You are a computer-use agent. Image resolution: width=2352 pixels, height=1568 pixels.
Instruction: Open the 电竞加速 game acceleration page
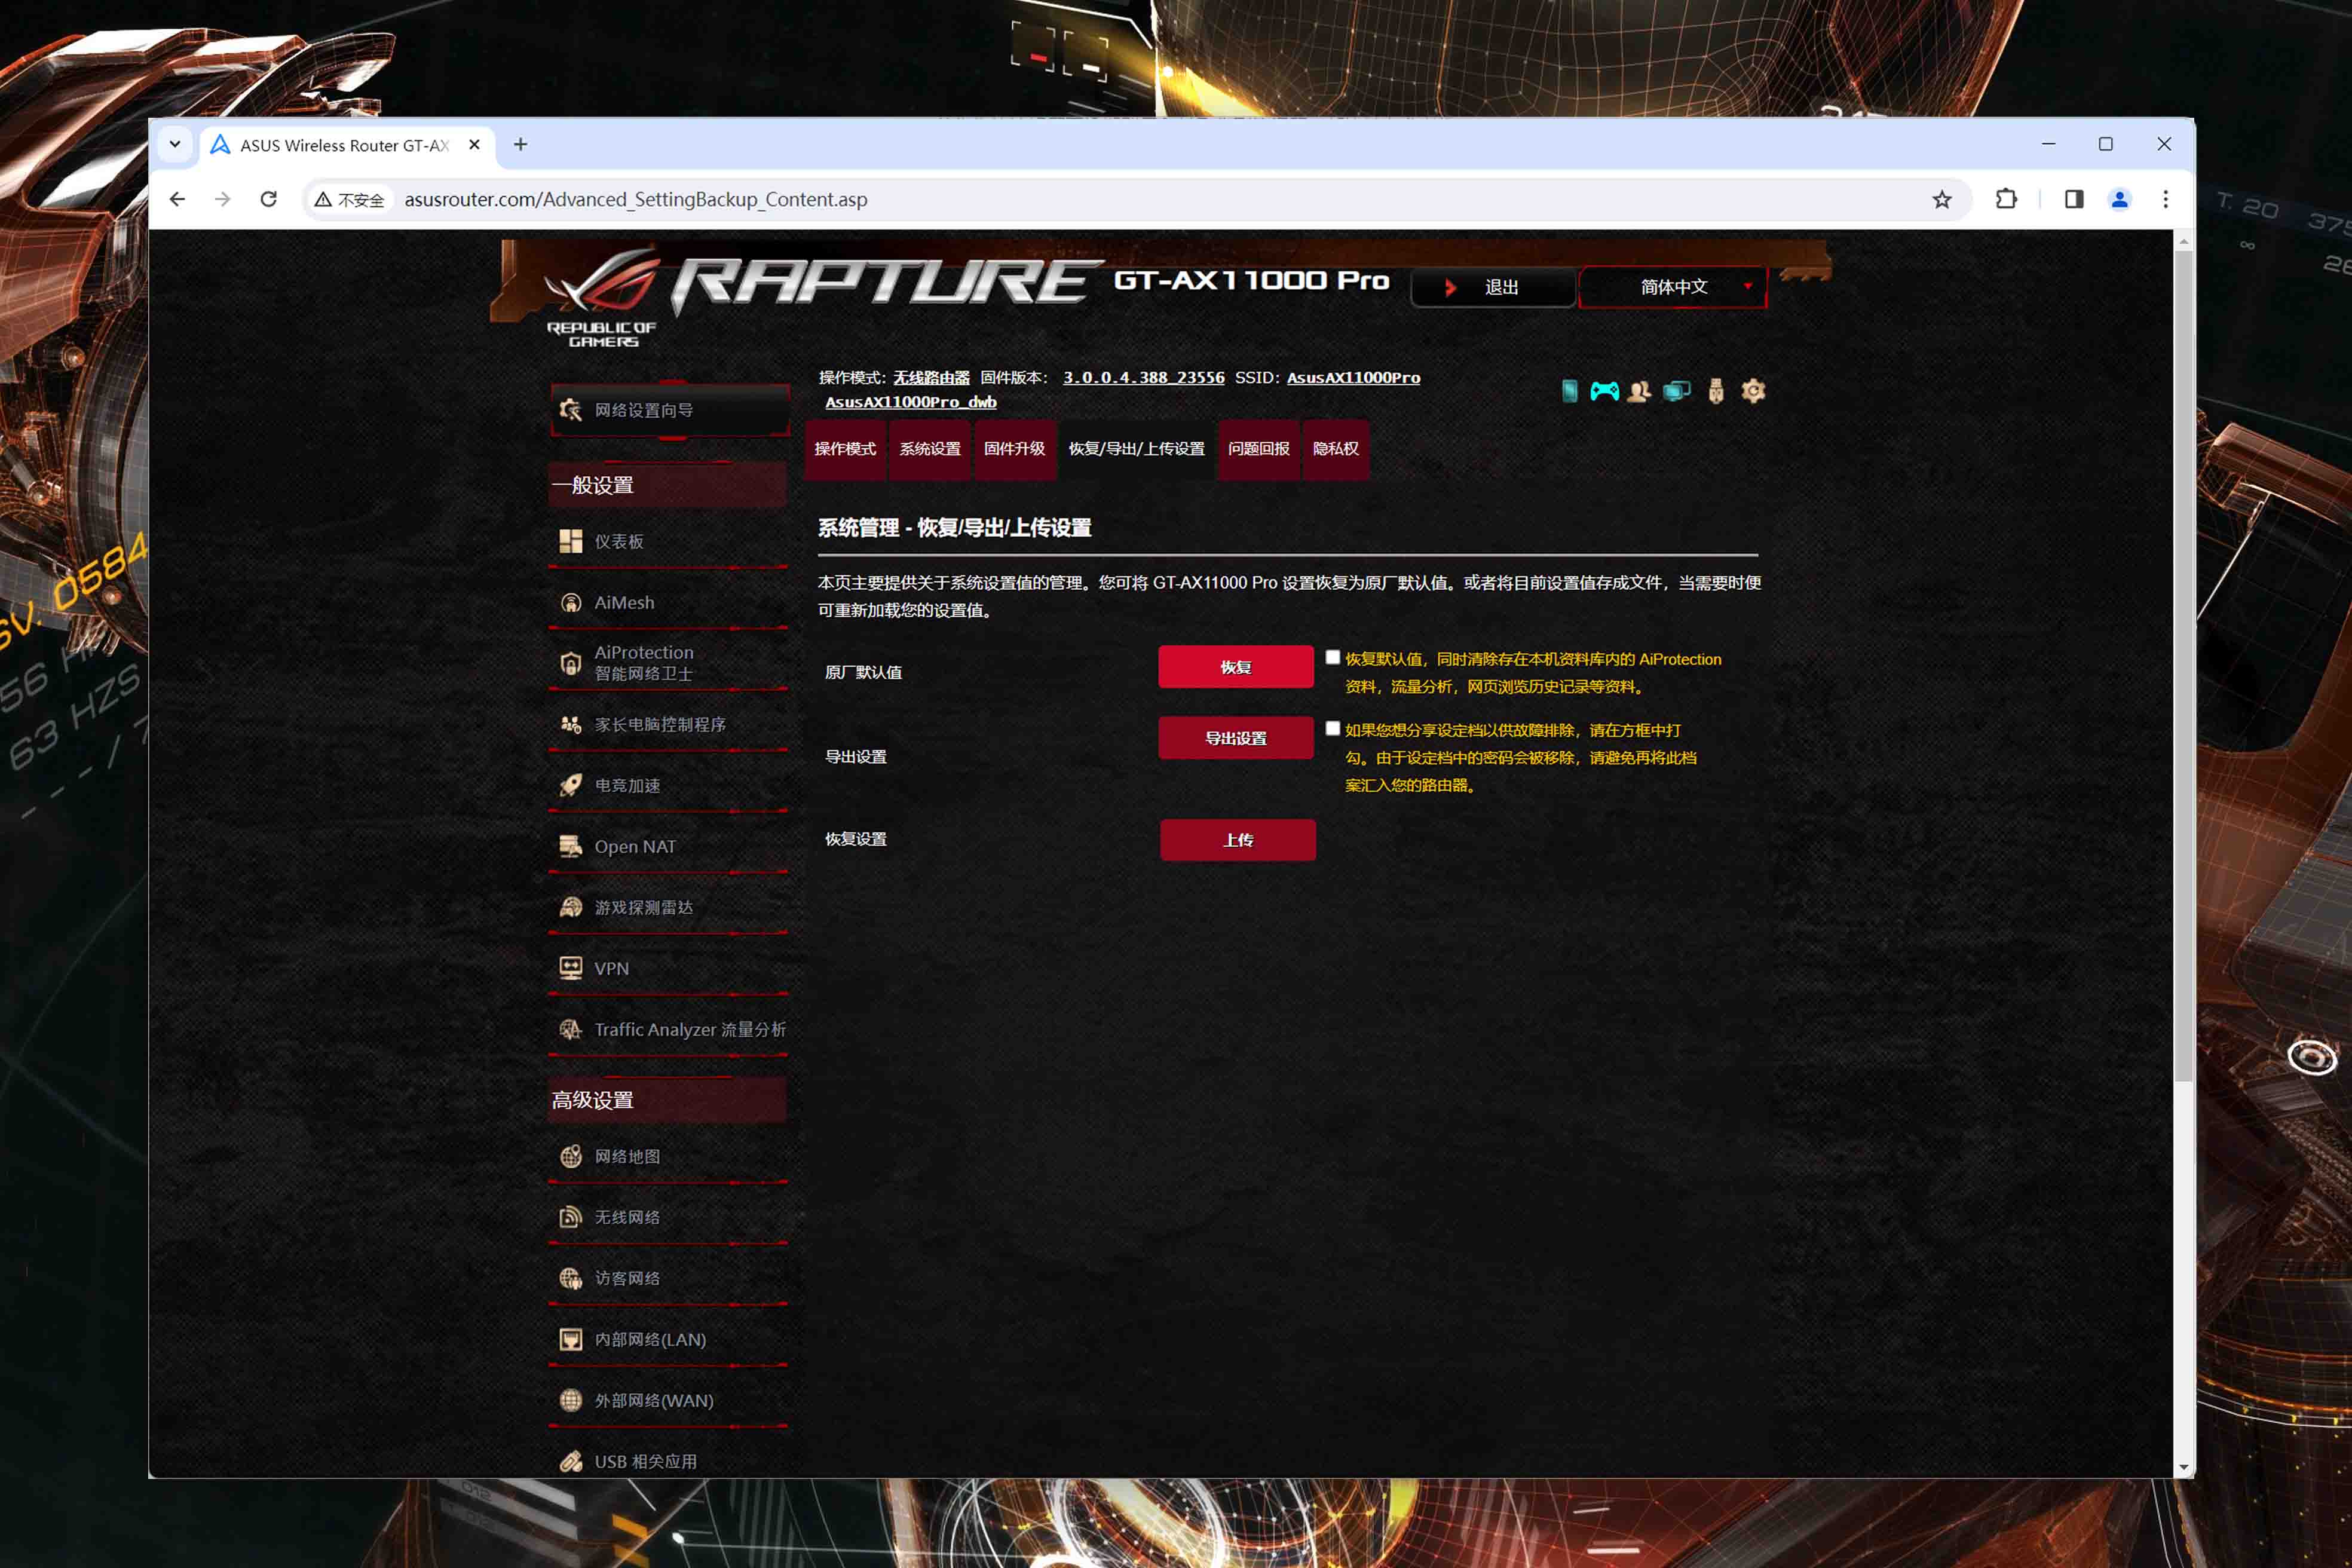(669, 785)
